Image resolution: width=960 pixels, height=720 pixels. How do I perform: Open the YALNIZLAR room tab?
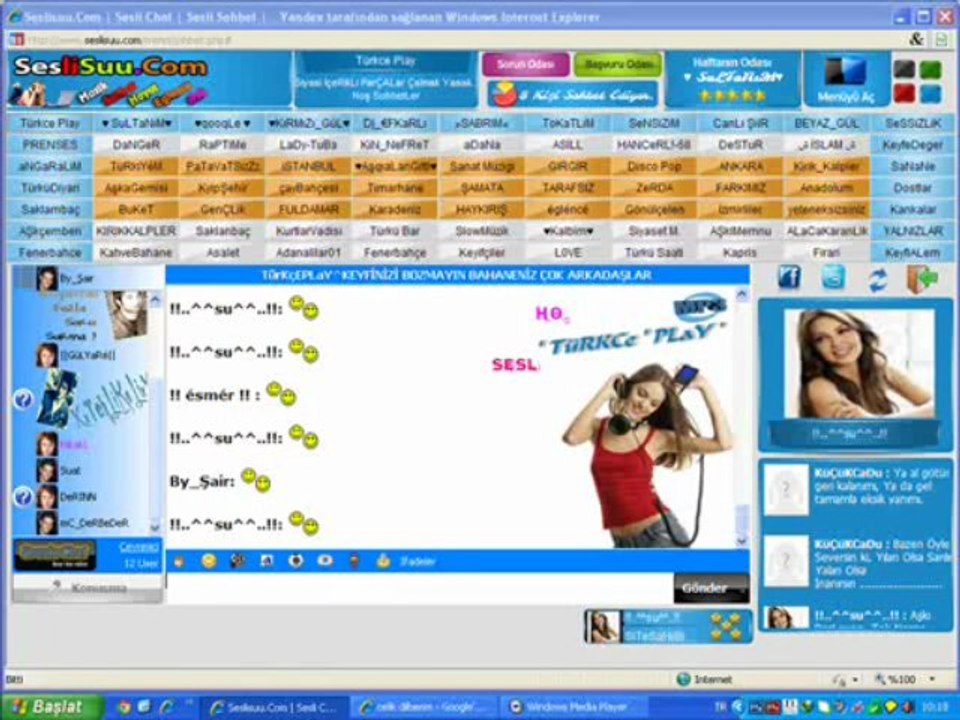pos(913,231)
